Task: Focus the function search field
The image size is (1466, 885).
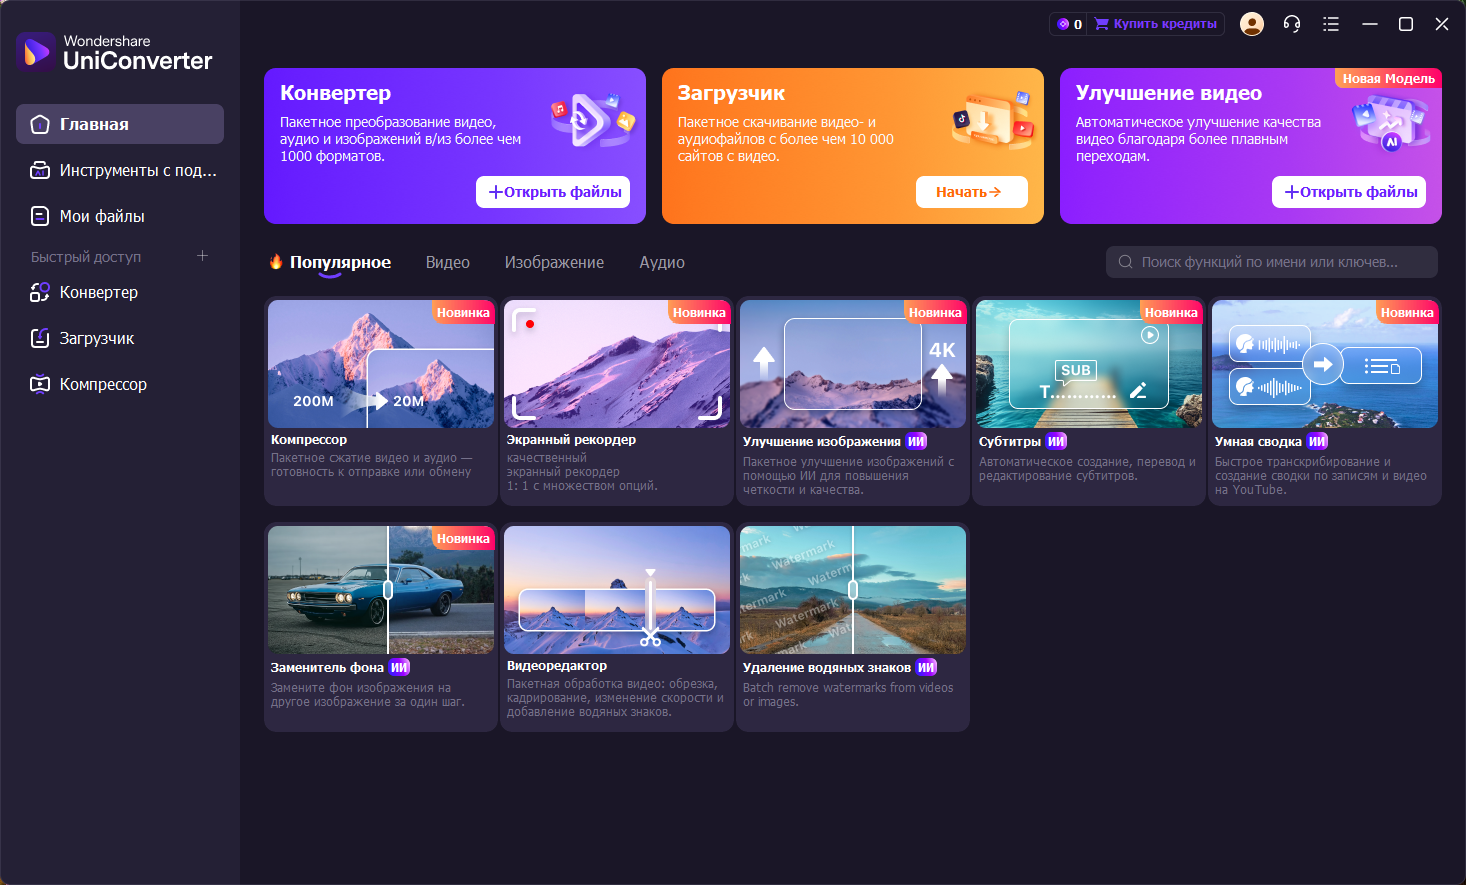Action: pyautogui.click(x=1270, y=262)
